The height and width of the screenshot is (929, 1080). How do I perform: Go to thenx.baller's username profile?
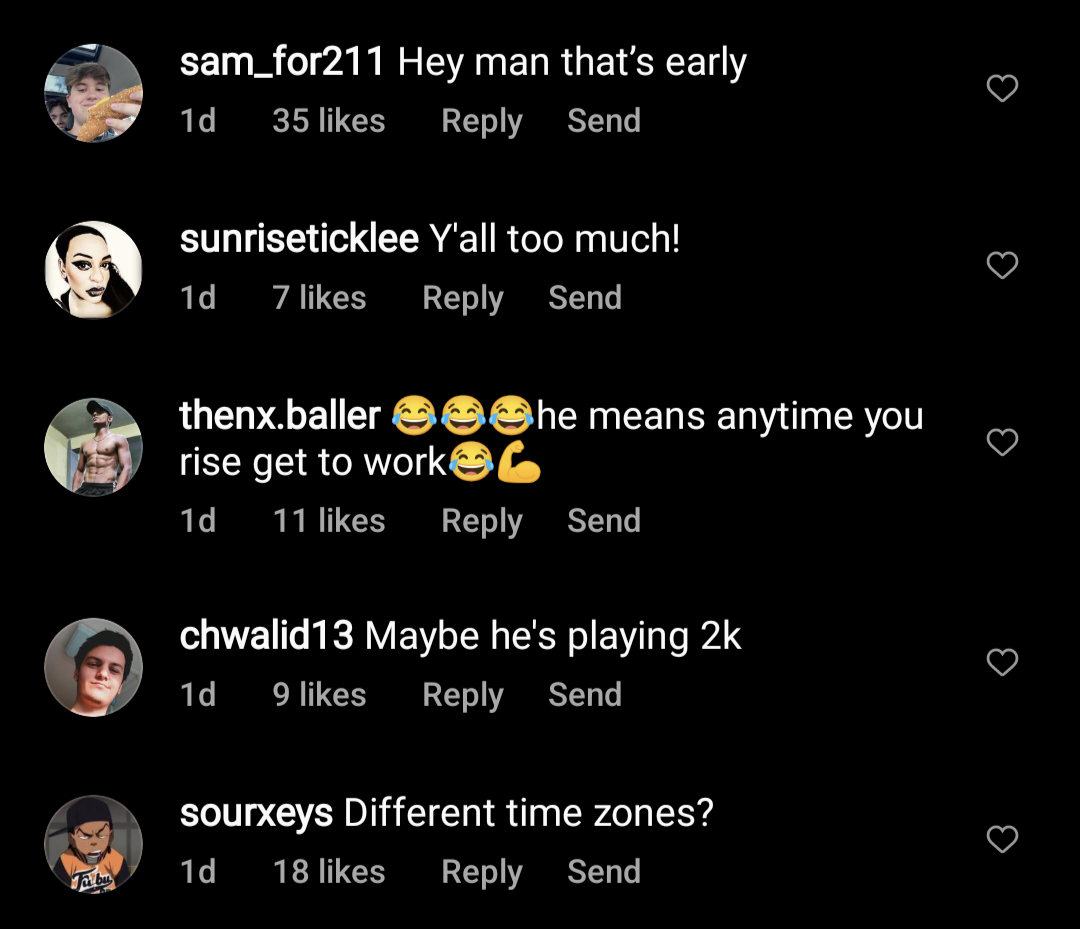pyautogui.click(x=280, y=416)
